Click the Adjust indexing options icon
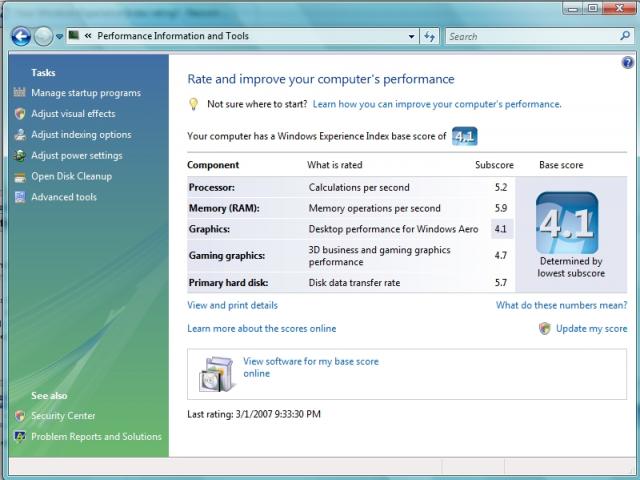This screenshot has height=480, width=640. (20, 135)
